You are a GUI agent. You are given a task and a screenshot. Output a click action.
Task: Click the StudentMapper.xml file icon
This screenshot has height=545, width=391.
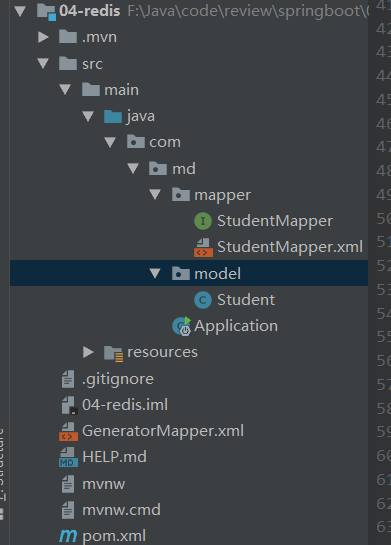pyautogui.click(x=203, y=247)
